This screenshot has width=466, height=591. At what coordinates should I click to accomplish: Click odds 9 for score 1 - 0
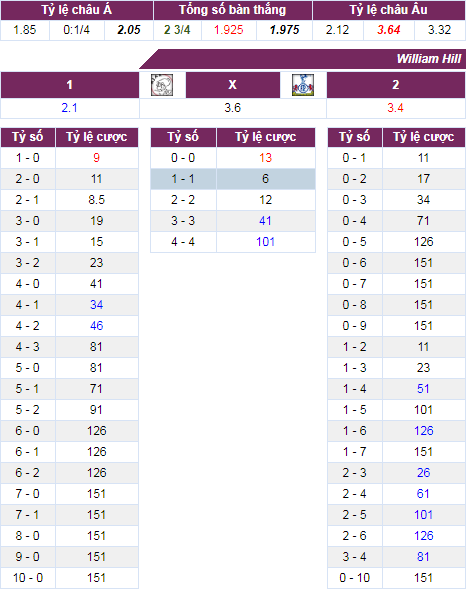point(97,158)
